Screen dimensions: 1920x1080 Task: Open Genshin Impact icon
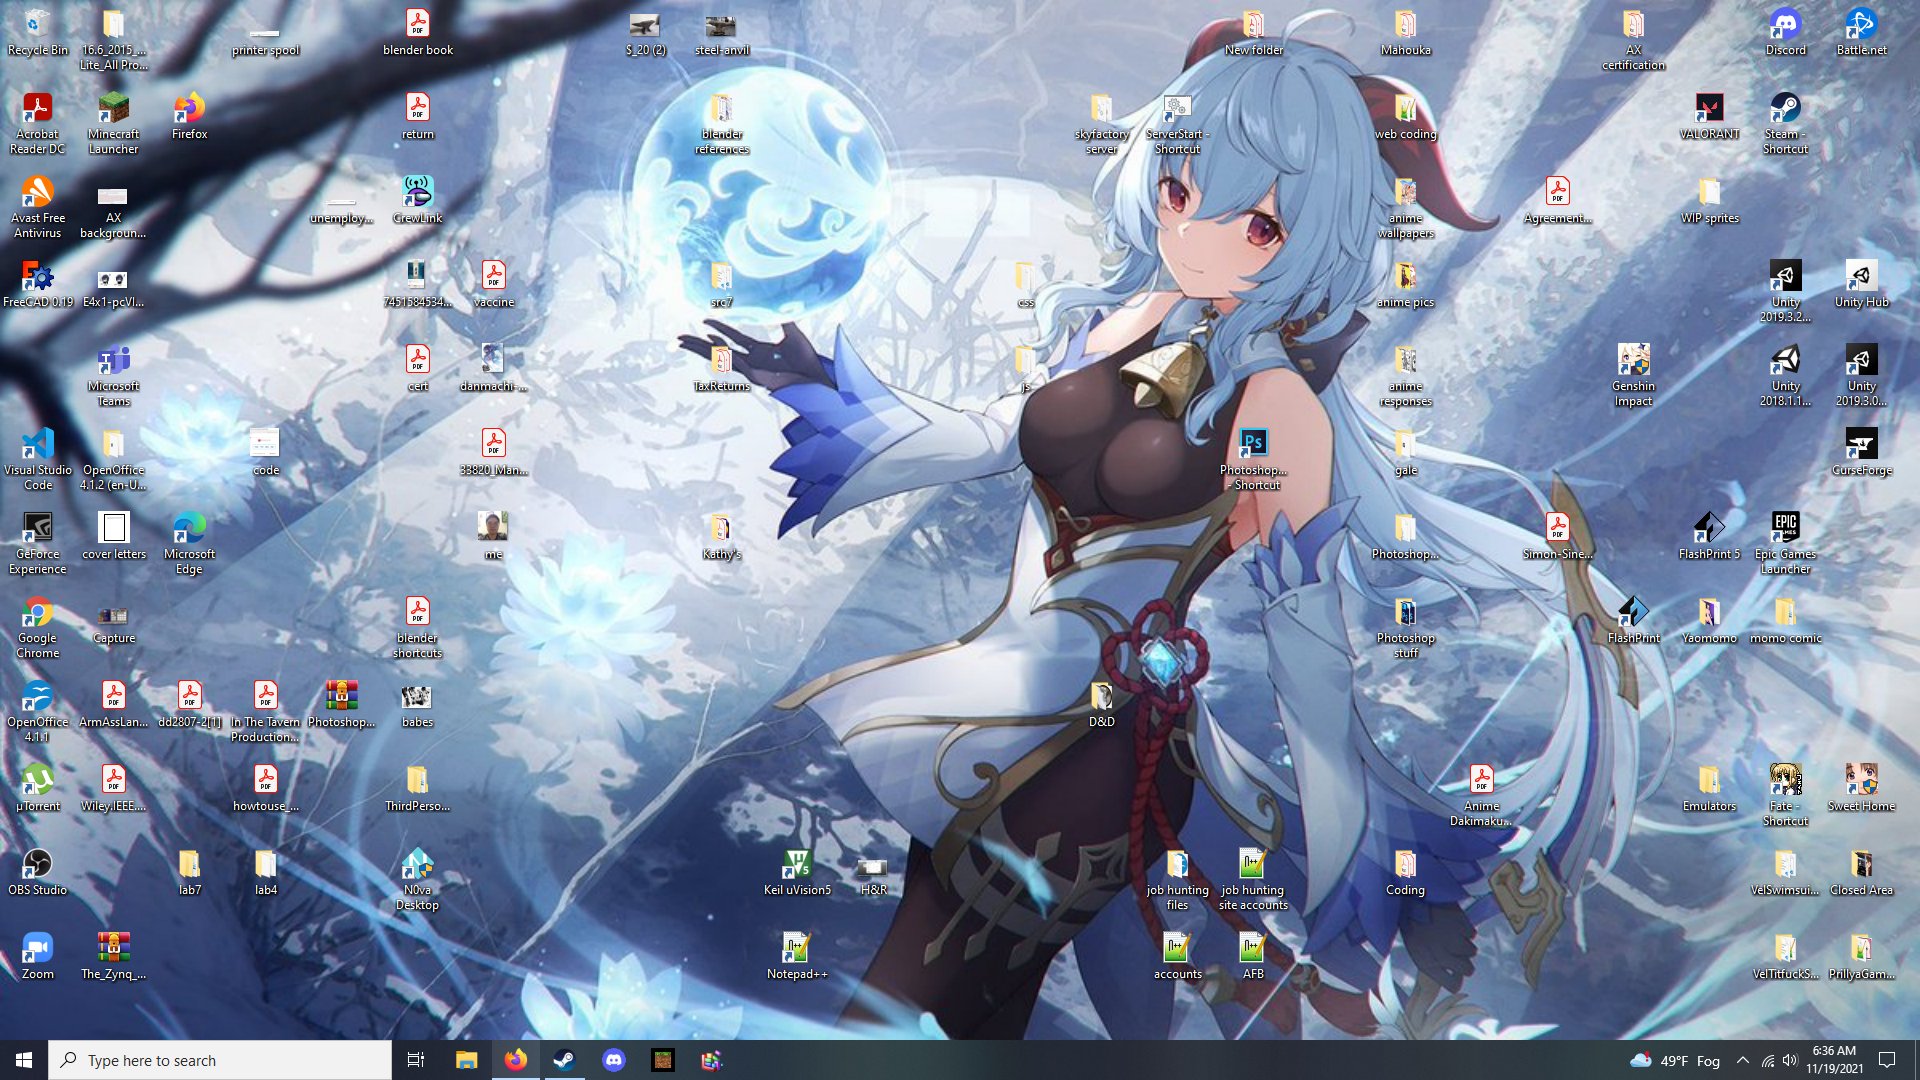(x=1633, y=375)
